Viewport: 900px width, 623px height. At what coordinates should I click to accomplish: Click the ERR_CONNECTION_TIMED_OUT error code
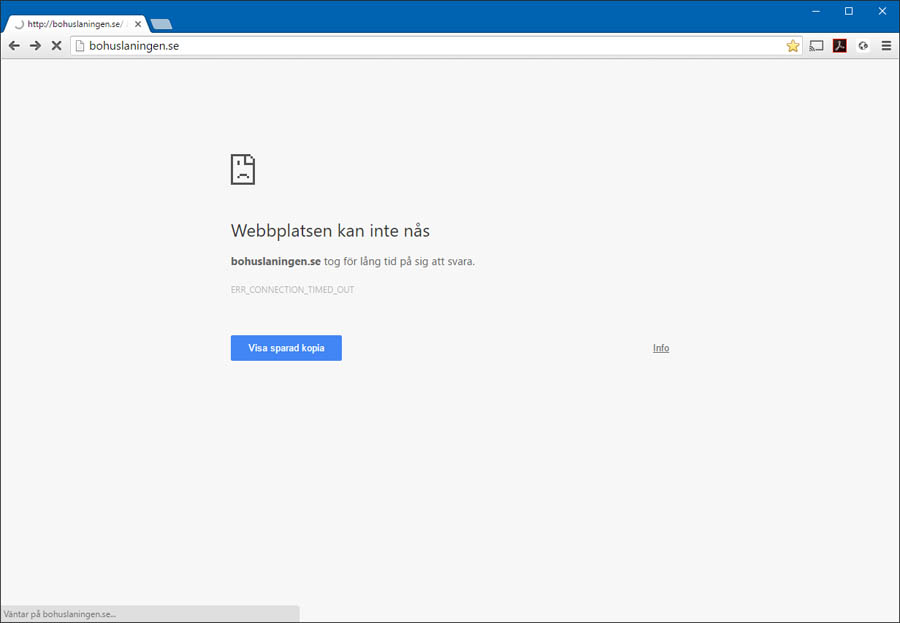click(293, 290)
